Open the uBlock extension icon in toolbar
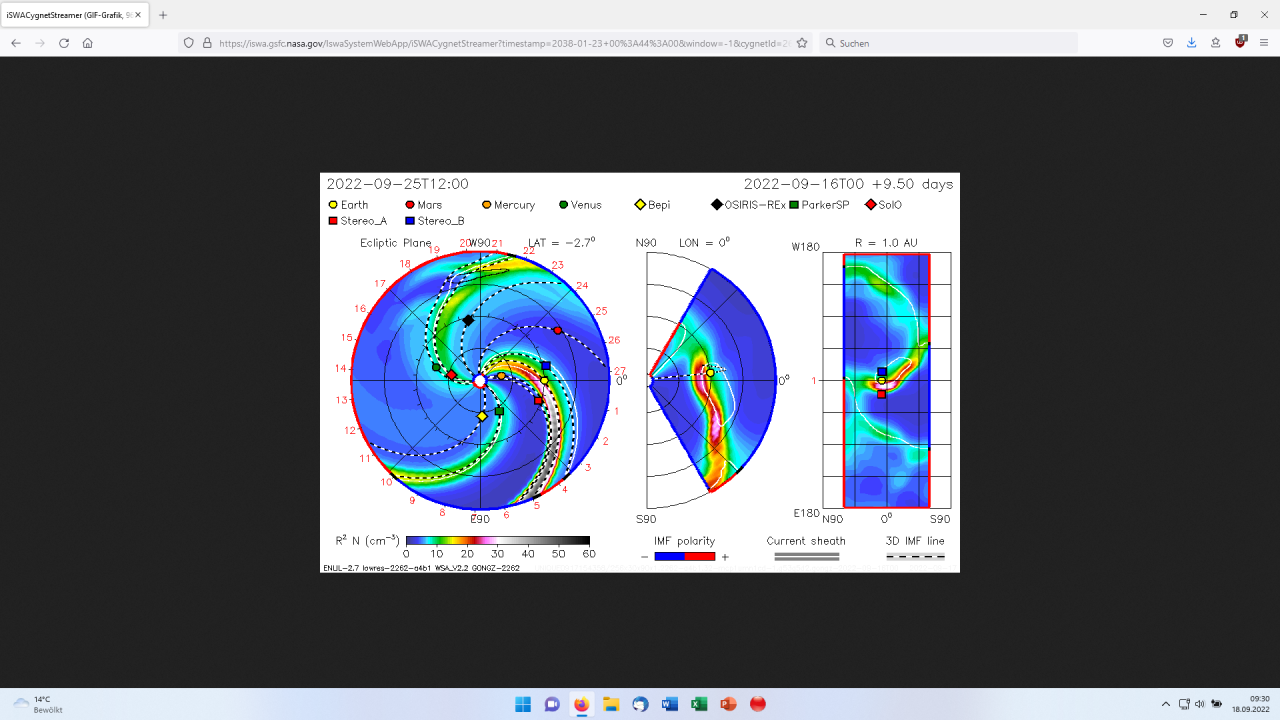Screen dimensions: 1280x720 [1240, 43]
